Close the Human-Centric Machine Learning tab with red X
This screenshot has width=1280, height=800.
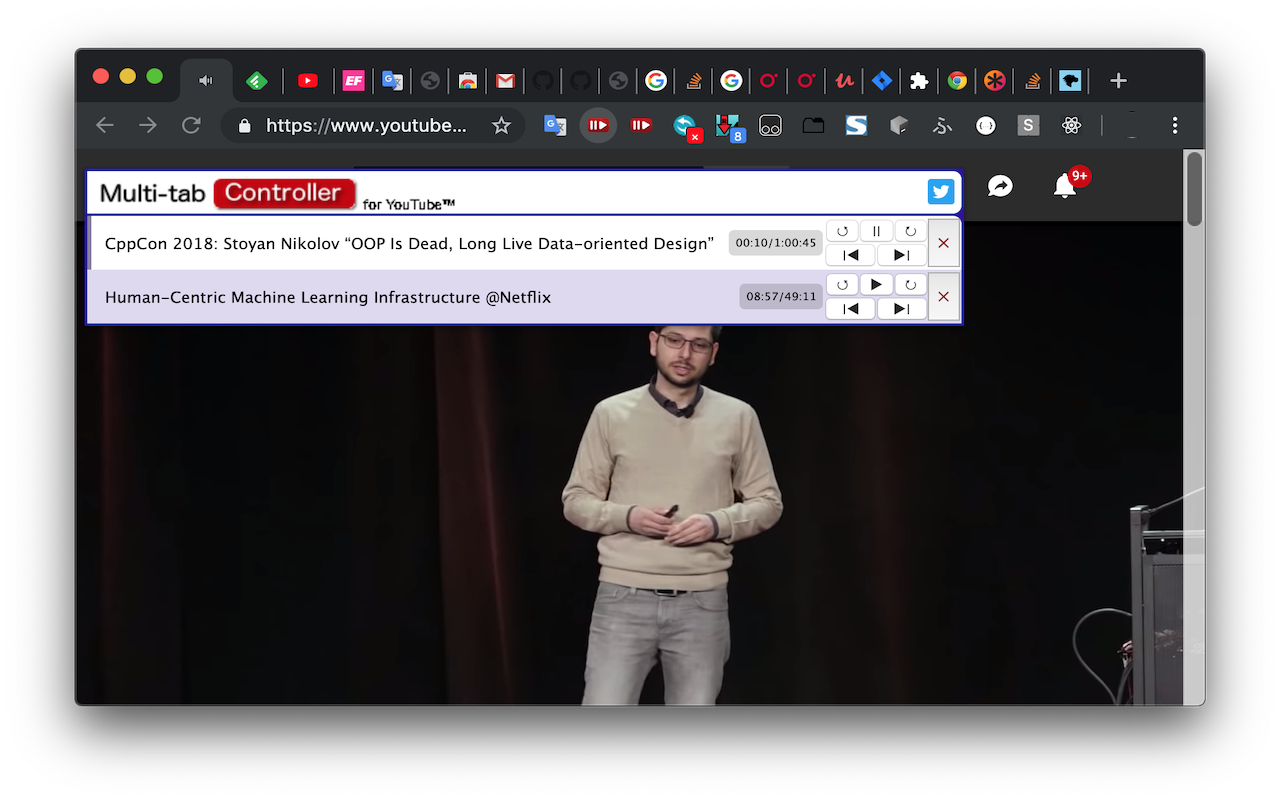(x=944, y=297)
